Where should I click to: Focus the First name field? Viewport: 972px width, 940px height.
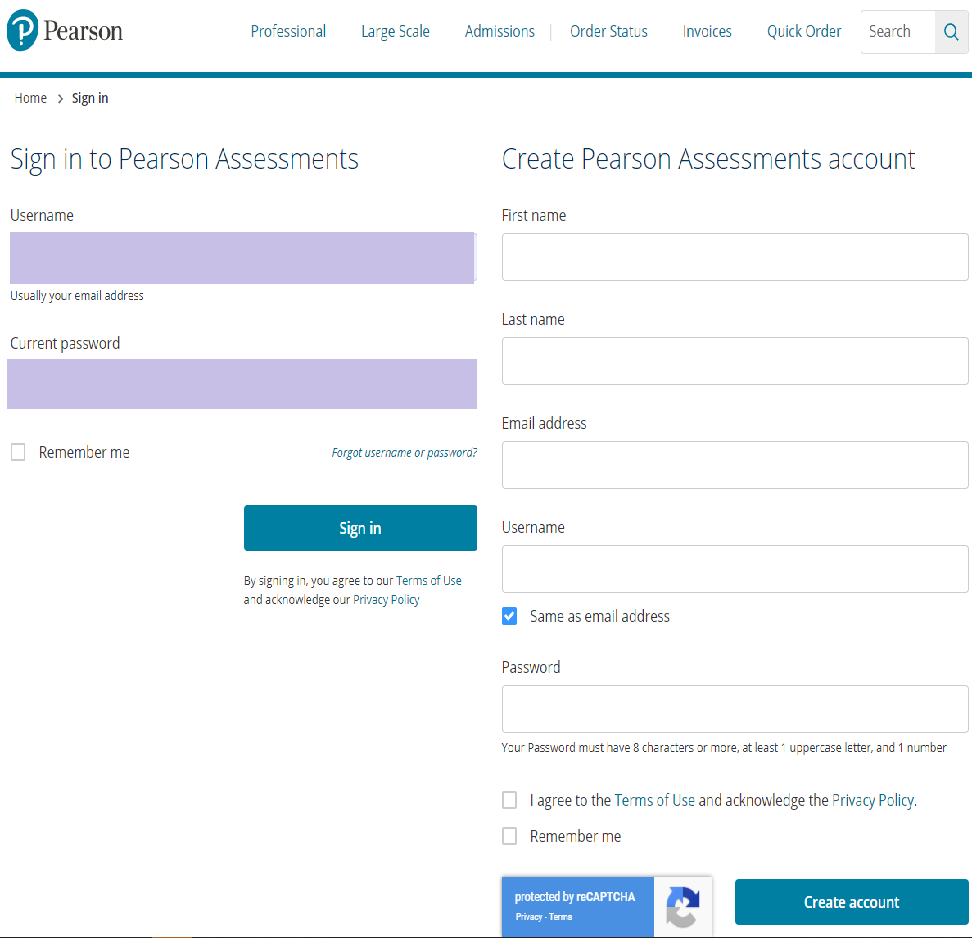[x=735, y=257]
